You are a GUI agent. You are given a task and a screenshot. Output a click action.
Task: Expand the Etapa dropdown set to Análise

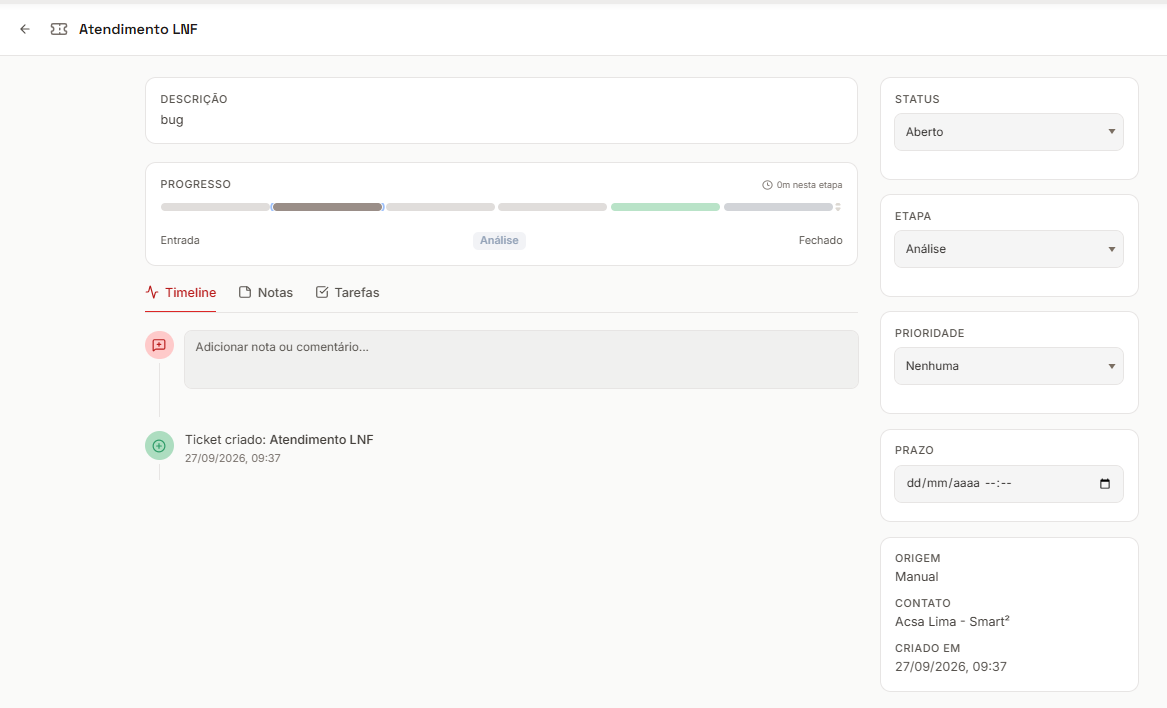coord(1008,249)
